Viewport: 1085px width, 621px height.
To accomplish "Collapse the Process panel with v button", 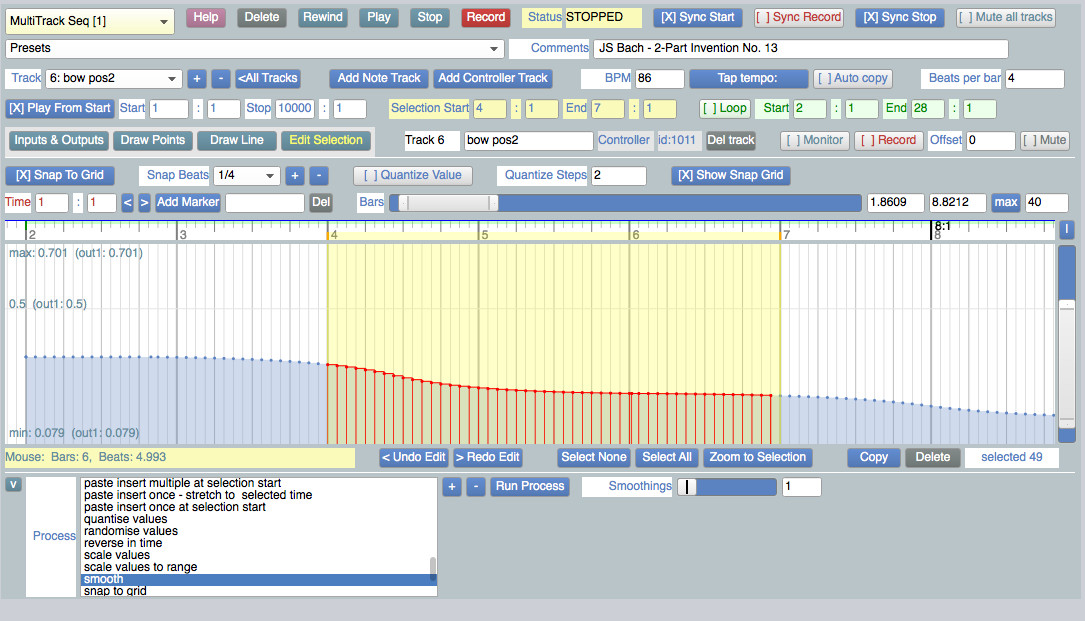I will tap(13, 485).
